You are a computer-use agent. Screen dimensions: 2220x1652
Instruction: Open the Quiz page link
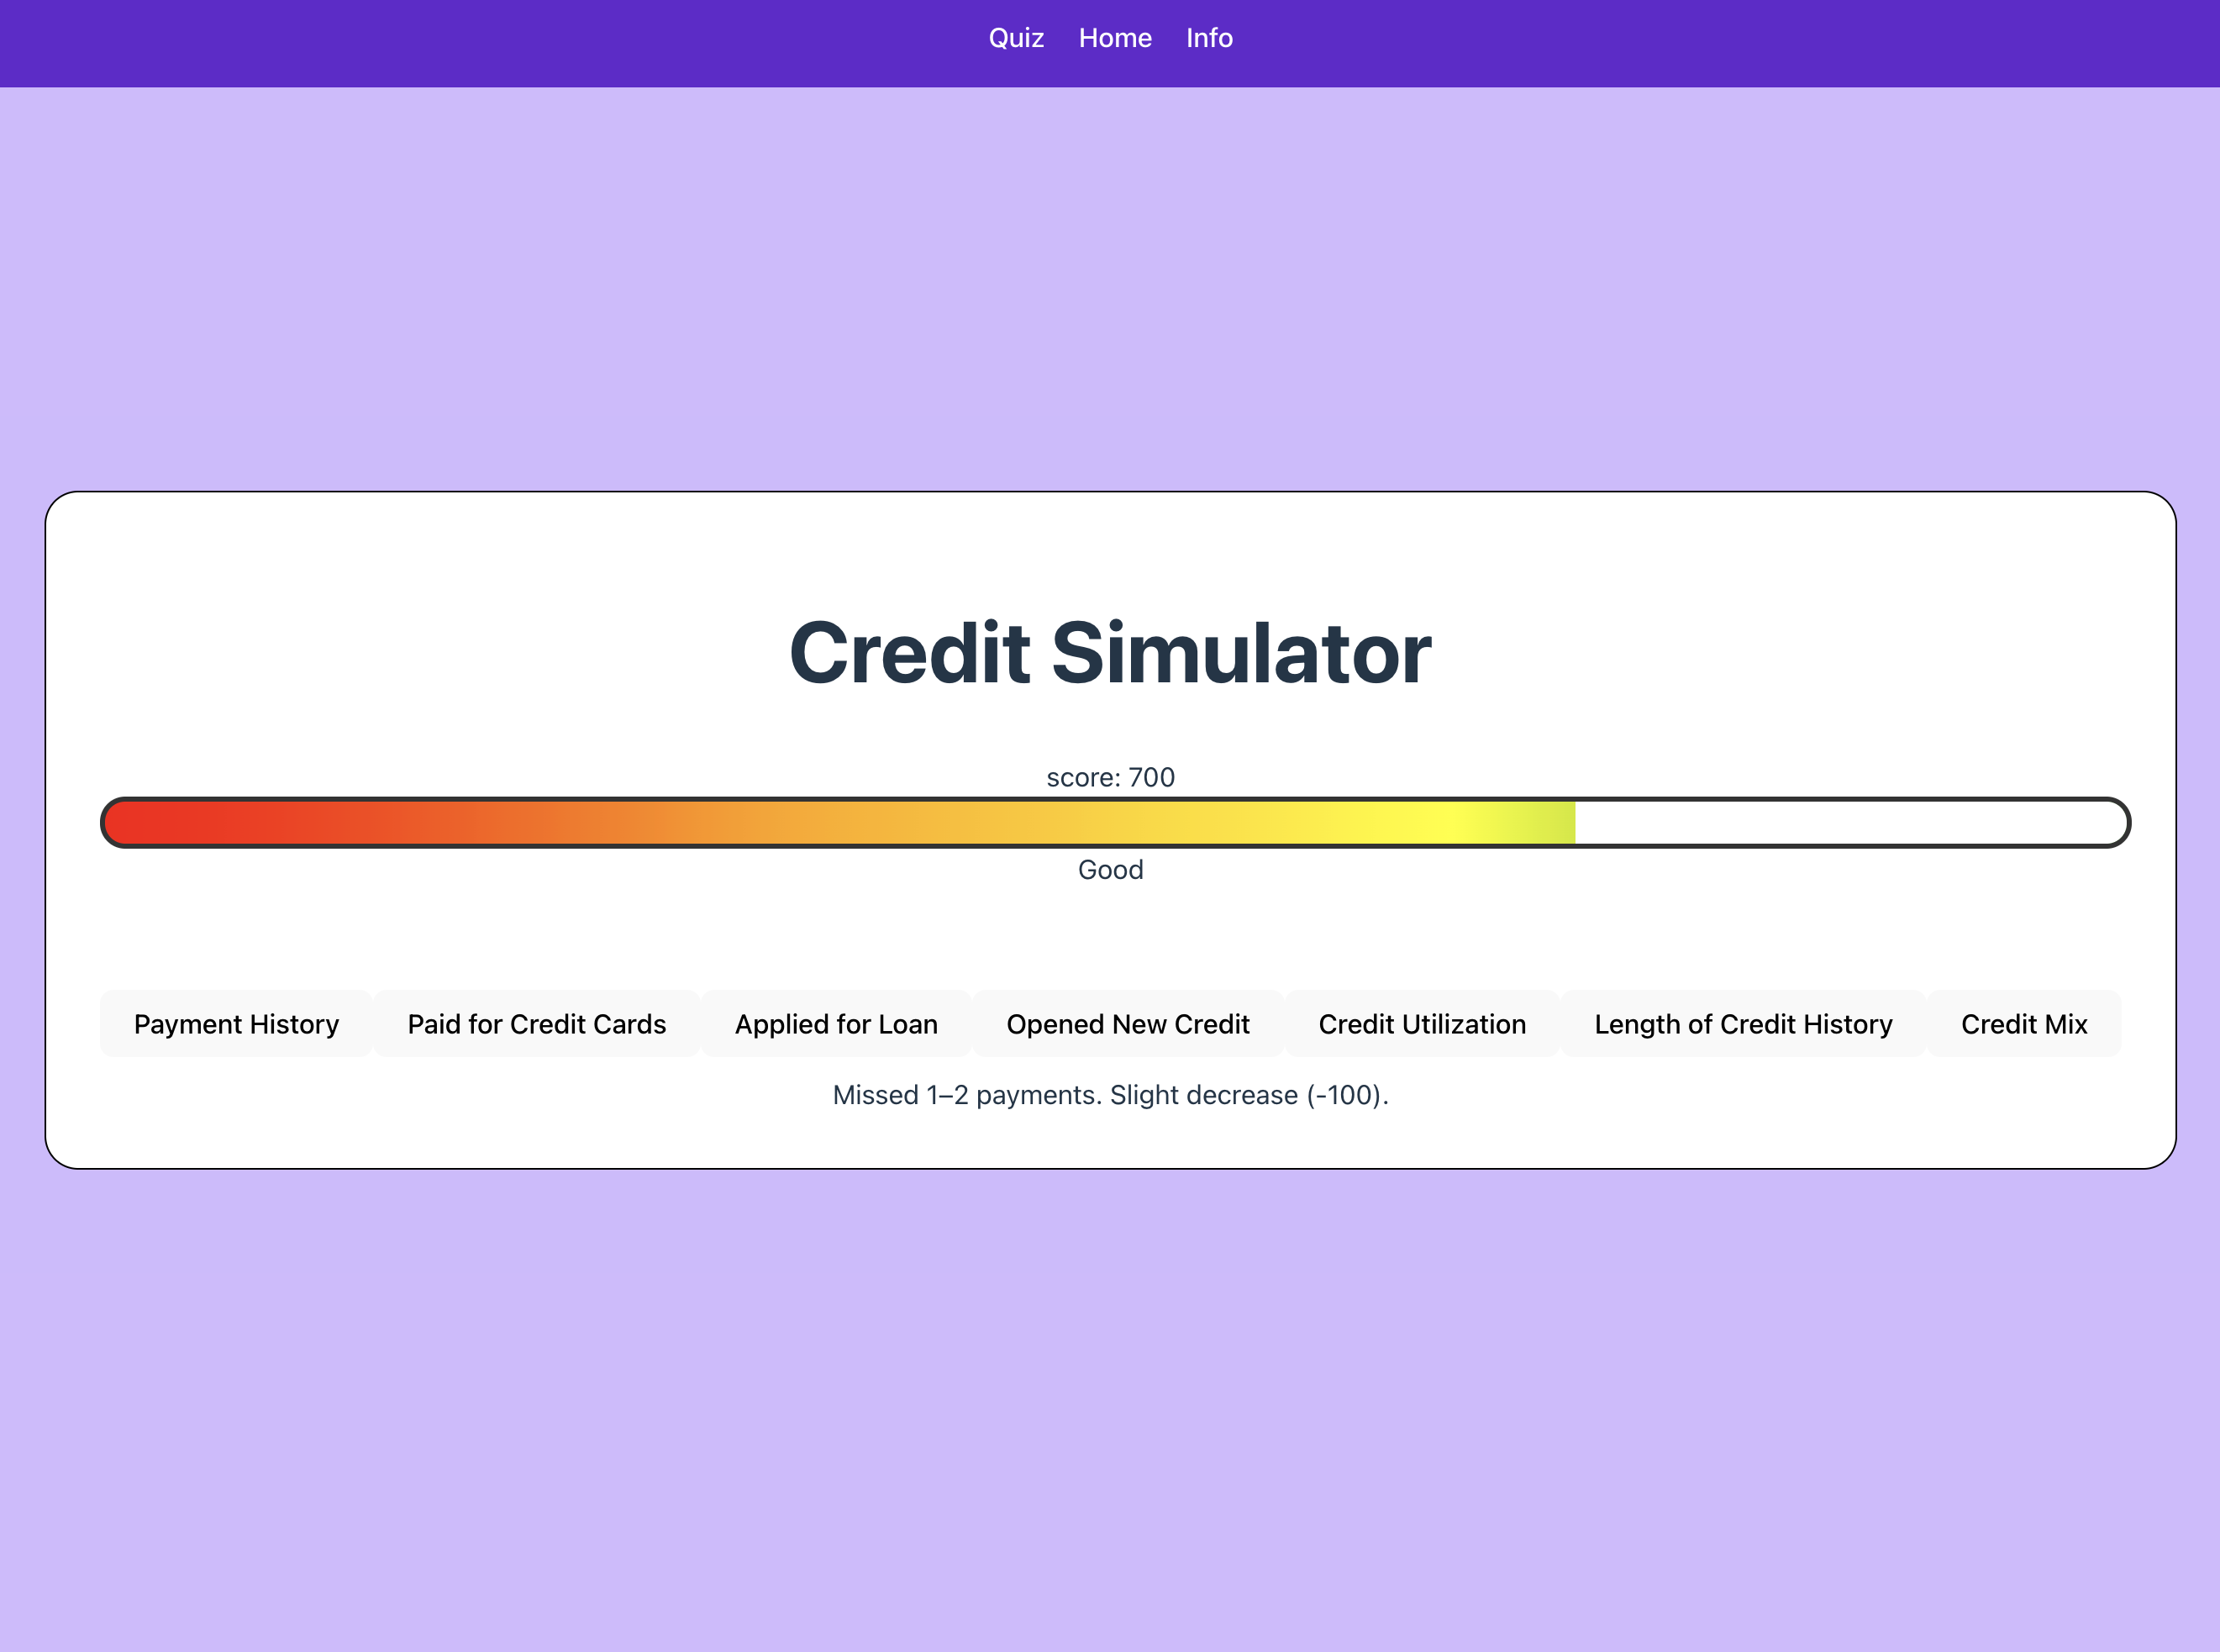[1016, 38]
